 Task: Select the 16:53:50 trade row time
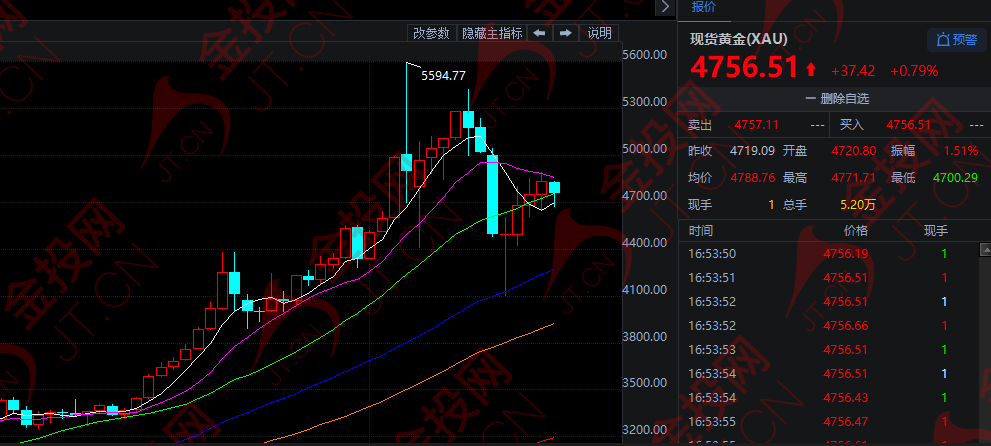[x=712, y=254]
